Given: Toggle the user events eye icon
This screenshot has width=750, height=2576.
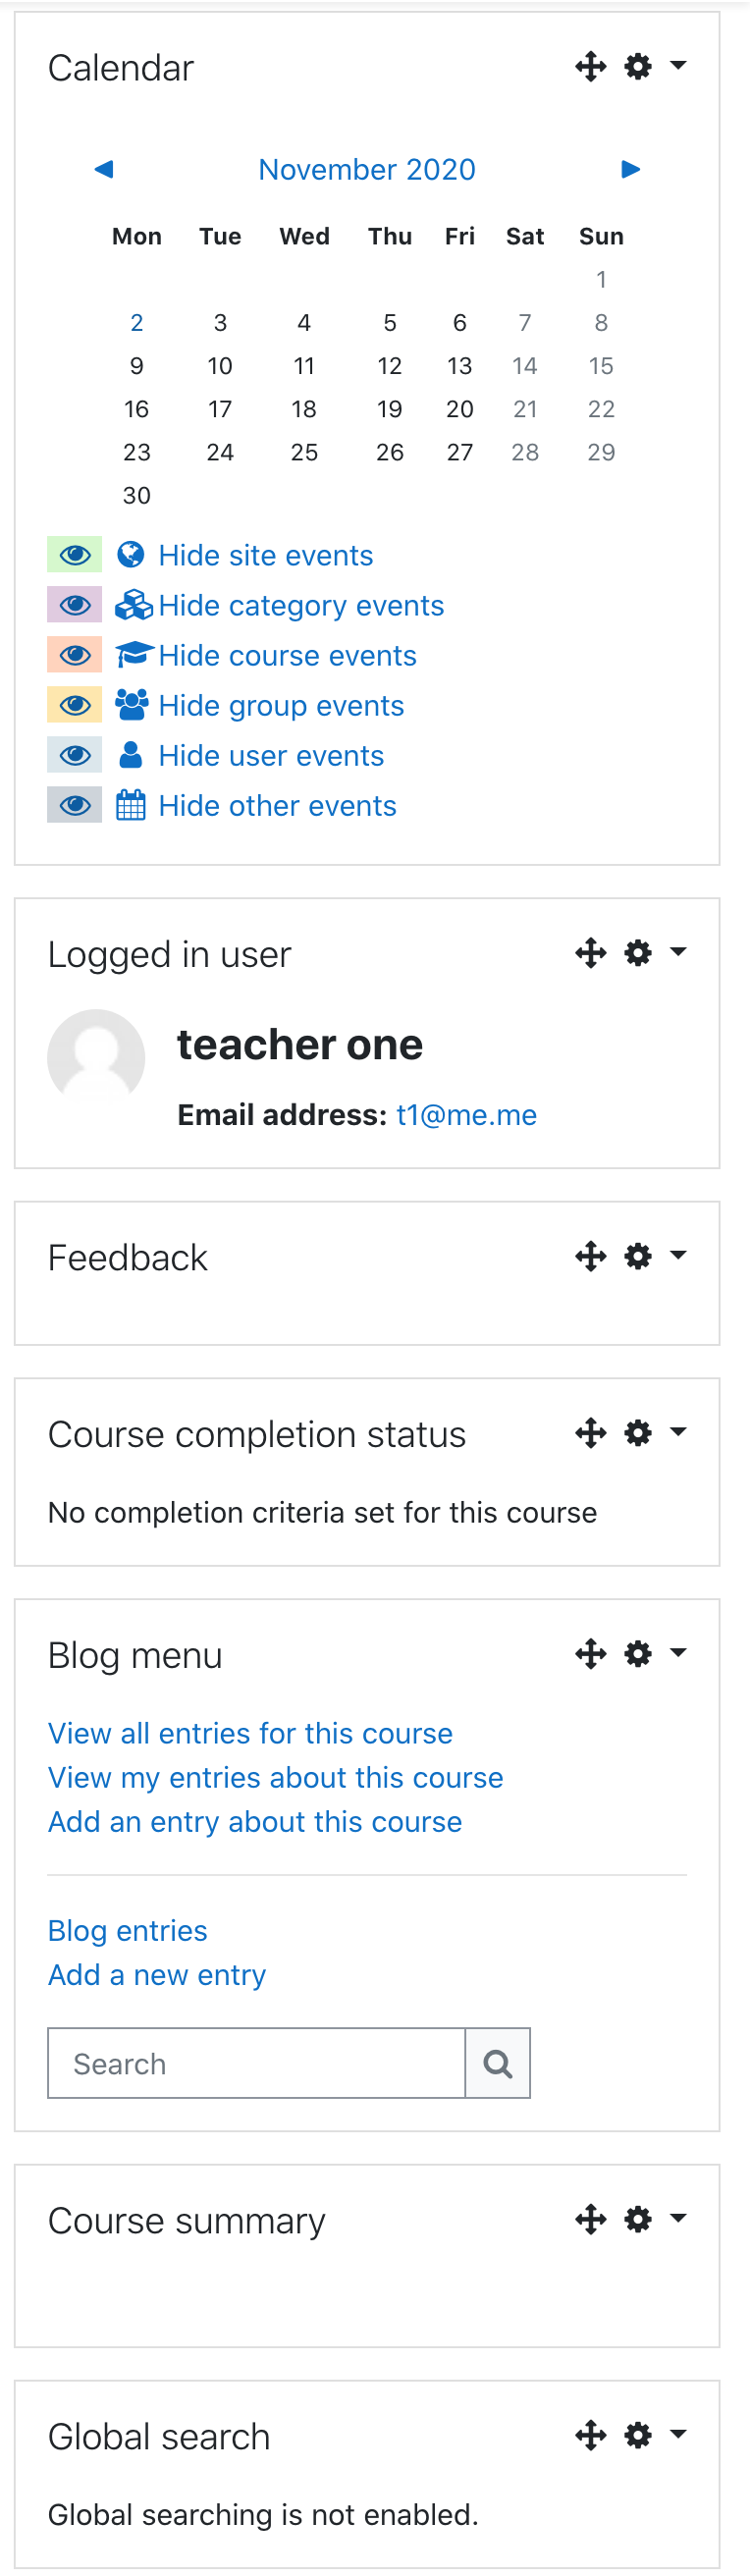Looking at the screenshot, I should point(75,754).
